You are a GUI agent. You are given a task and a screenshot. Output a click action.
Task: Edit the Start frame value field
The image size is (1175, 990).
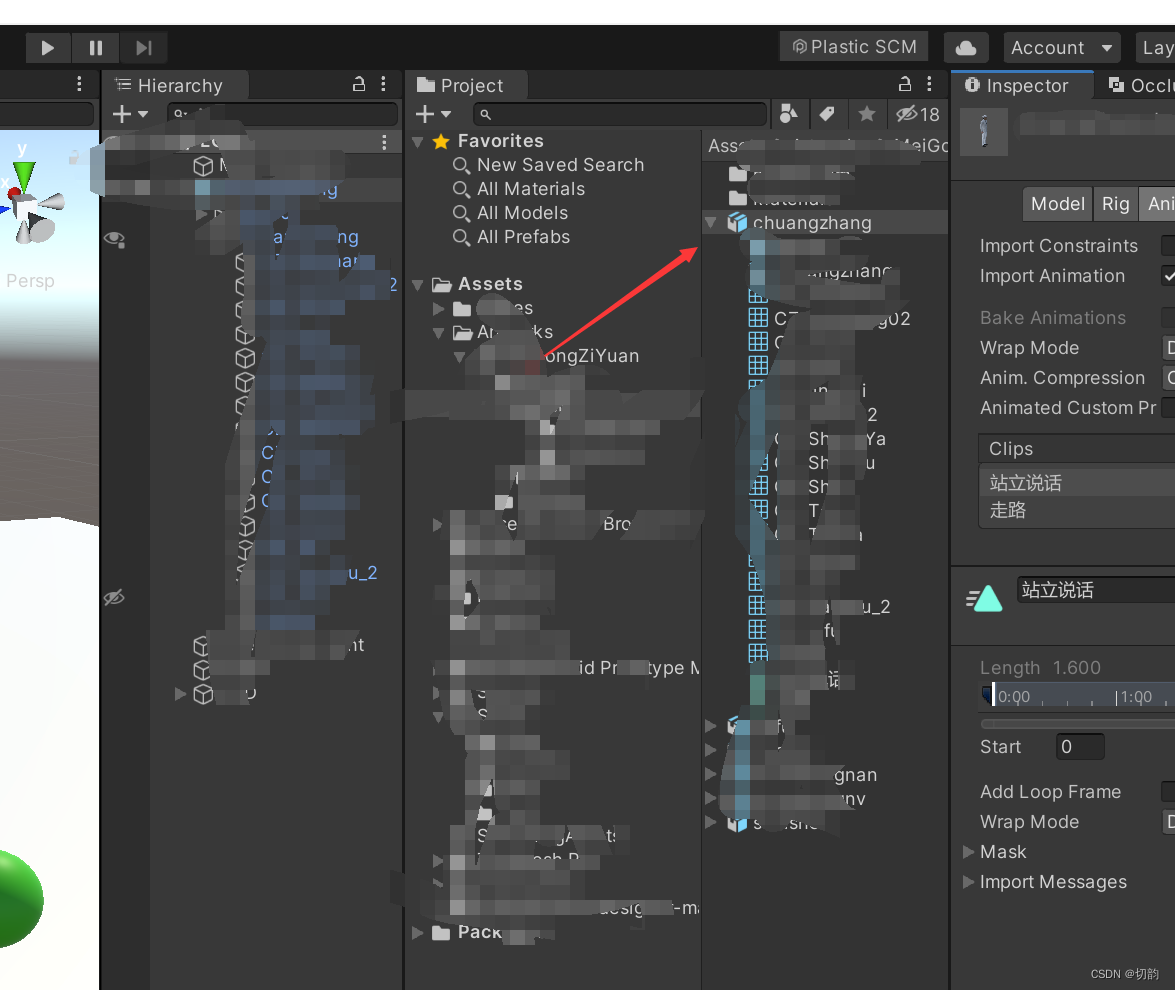(1080, 746)
